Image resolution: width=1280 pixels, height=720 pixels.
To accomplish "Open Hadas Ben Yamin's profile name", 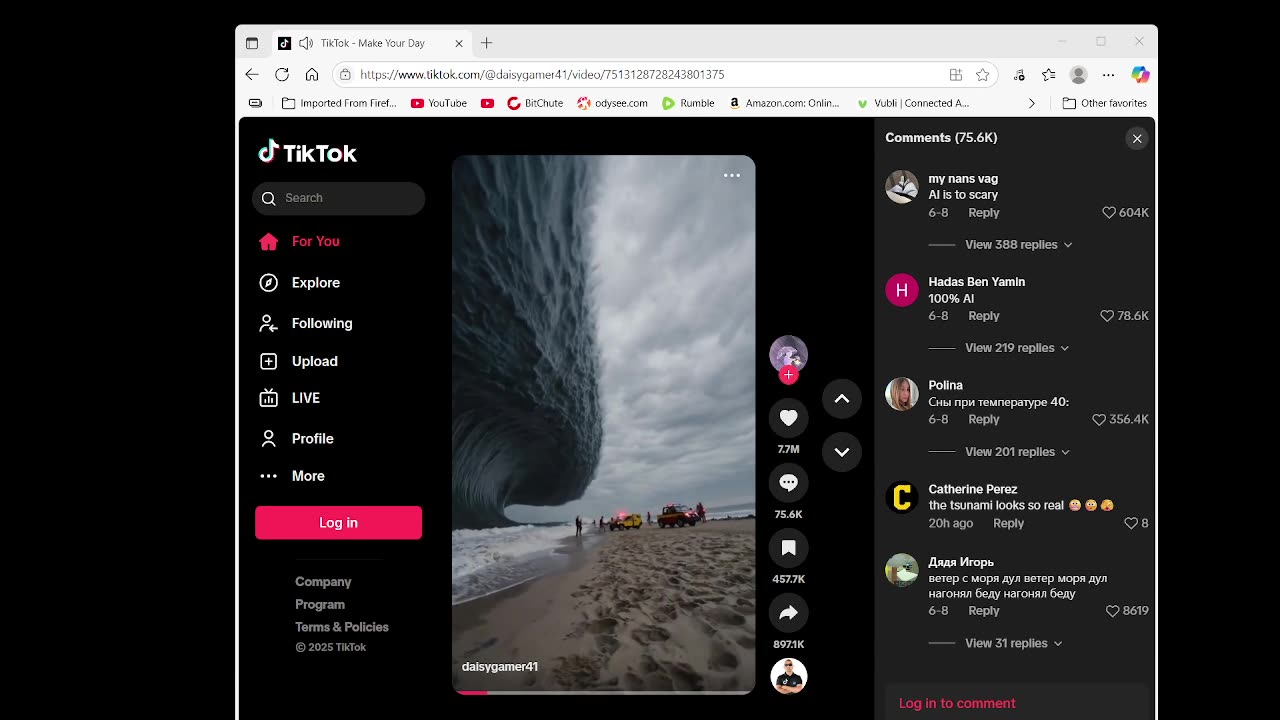I will [976, 282].
